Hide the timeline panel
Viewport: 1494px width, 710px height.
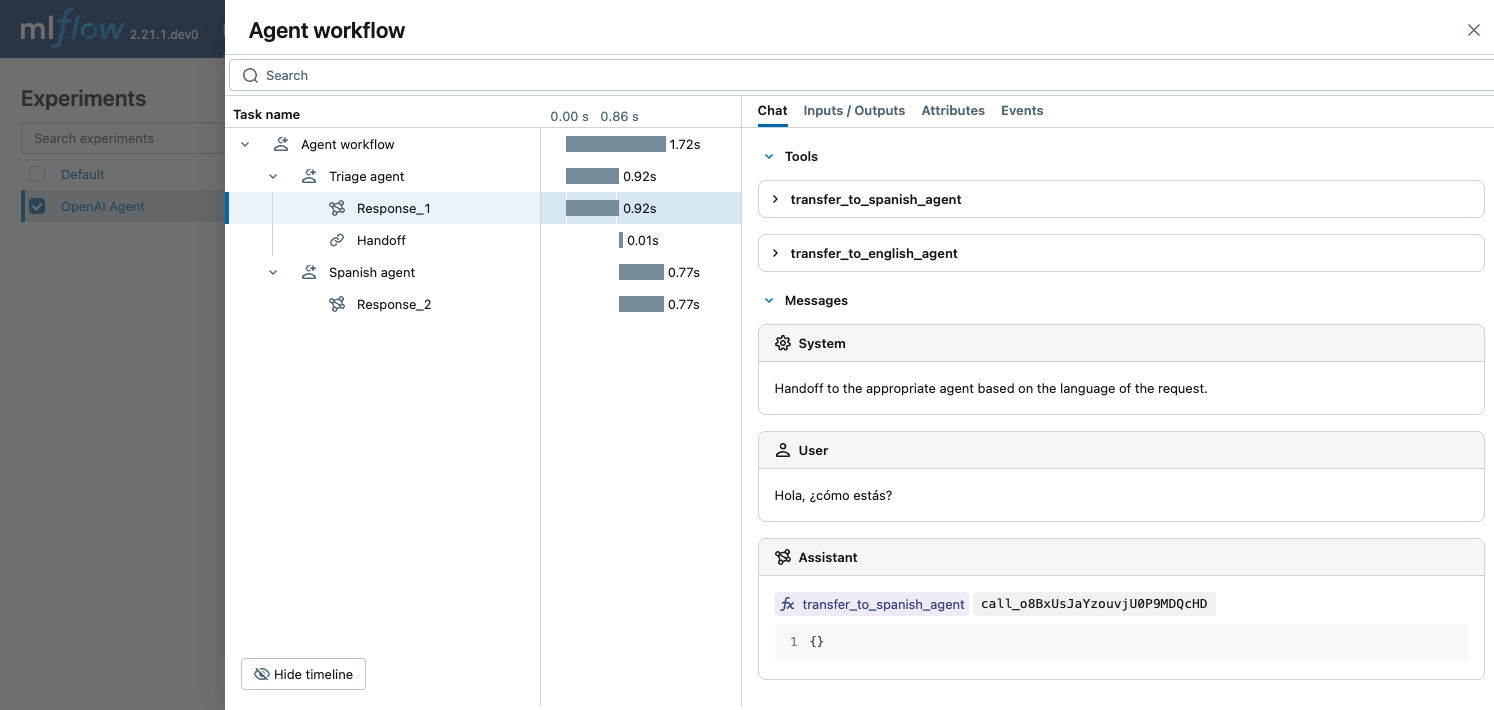(x=302, y=674)
